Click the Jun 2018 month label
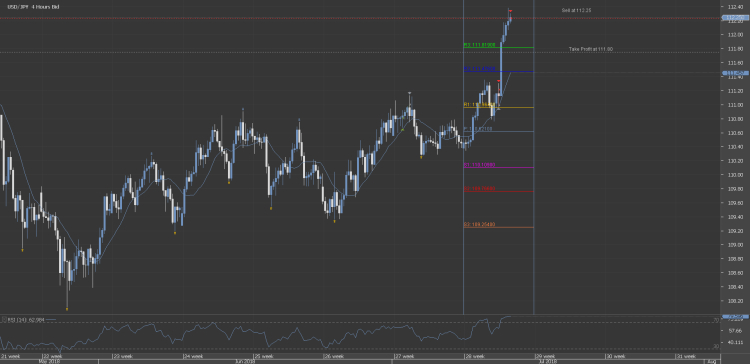 click(244, 362)
